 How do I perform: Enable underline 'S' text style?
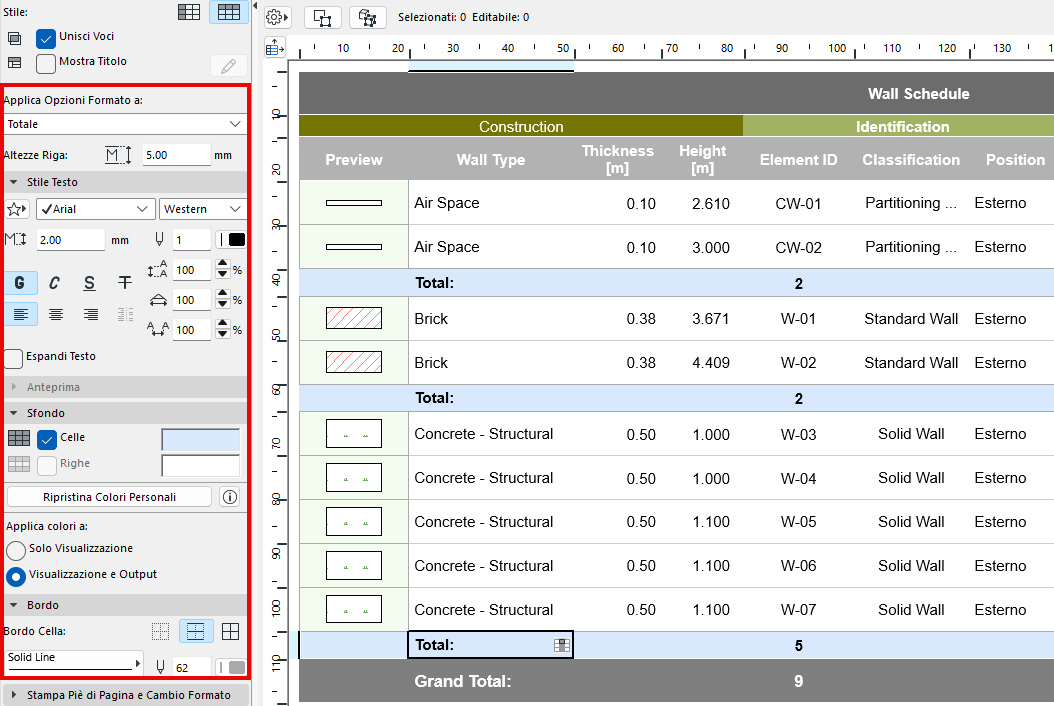(88, 283)
